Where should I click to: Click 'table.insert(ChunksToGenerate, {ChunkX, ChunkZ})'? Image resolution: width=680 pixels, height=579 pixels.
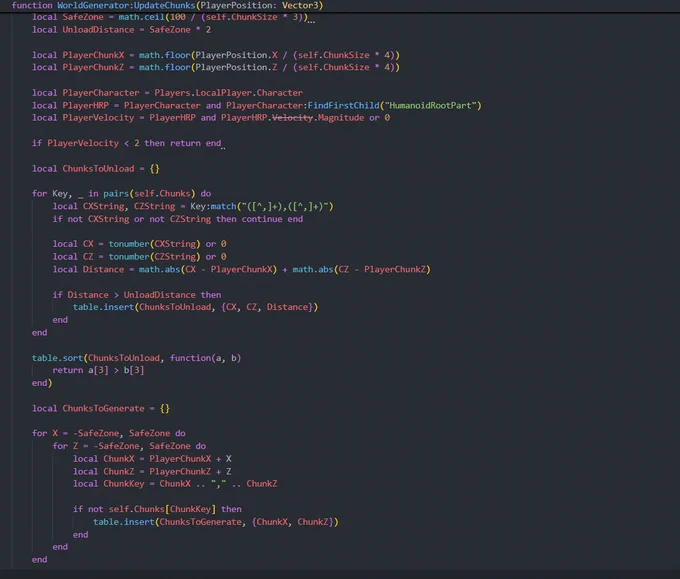pos(216,522)
